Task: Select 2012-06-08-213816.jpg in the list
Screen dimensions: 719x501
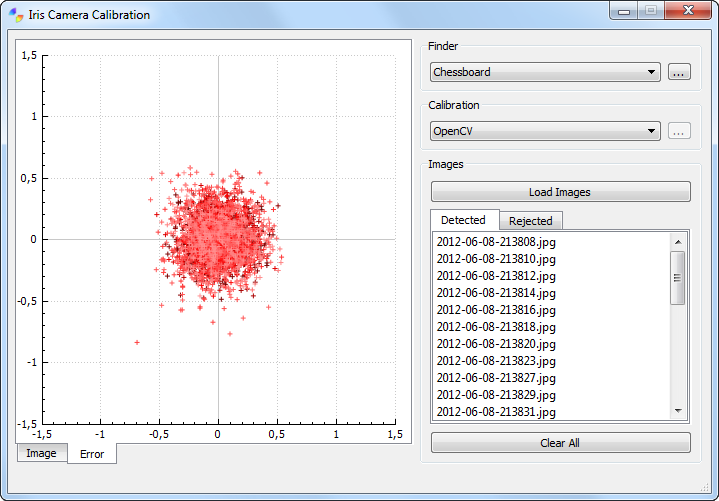Action: [552, 310]
